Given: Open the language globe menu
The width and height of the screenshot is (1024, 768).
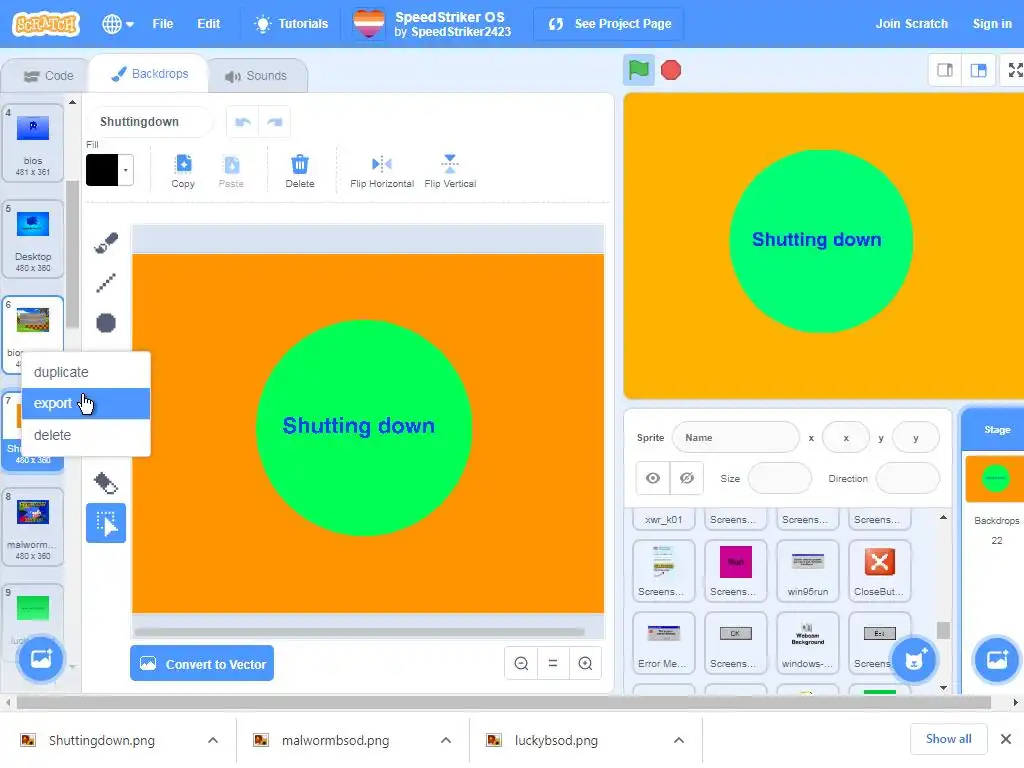Looking at the screenshot, I should [x=118, y=24].
